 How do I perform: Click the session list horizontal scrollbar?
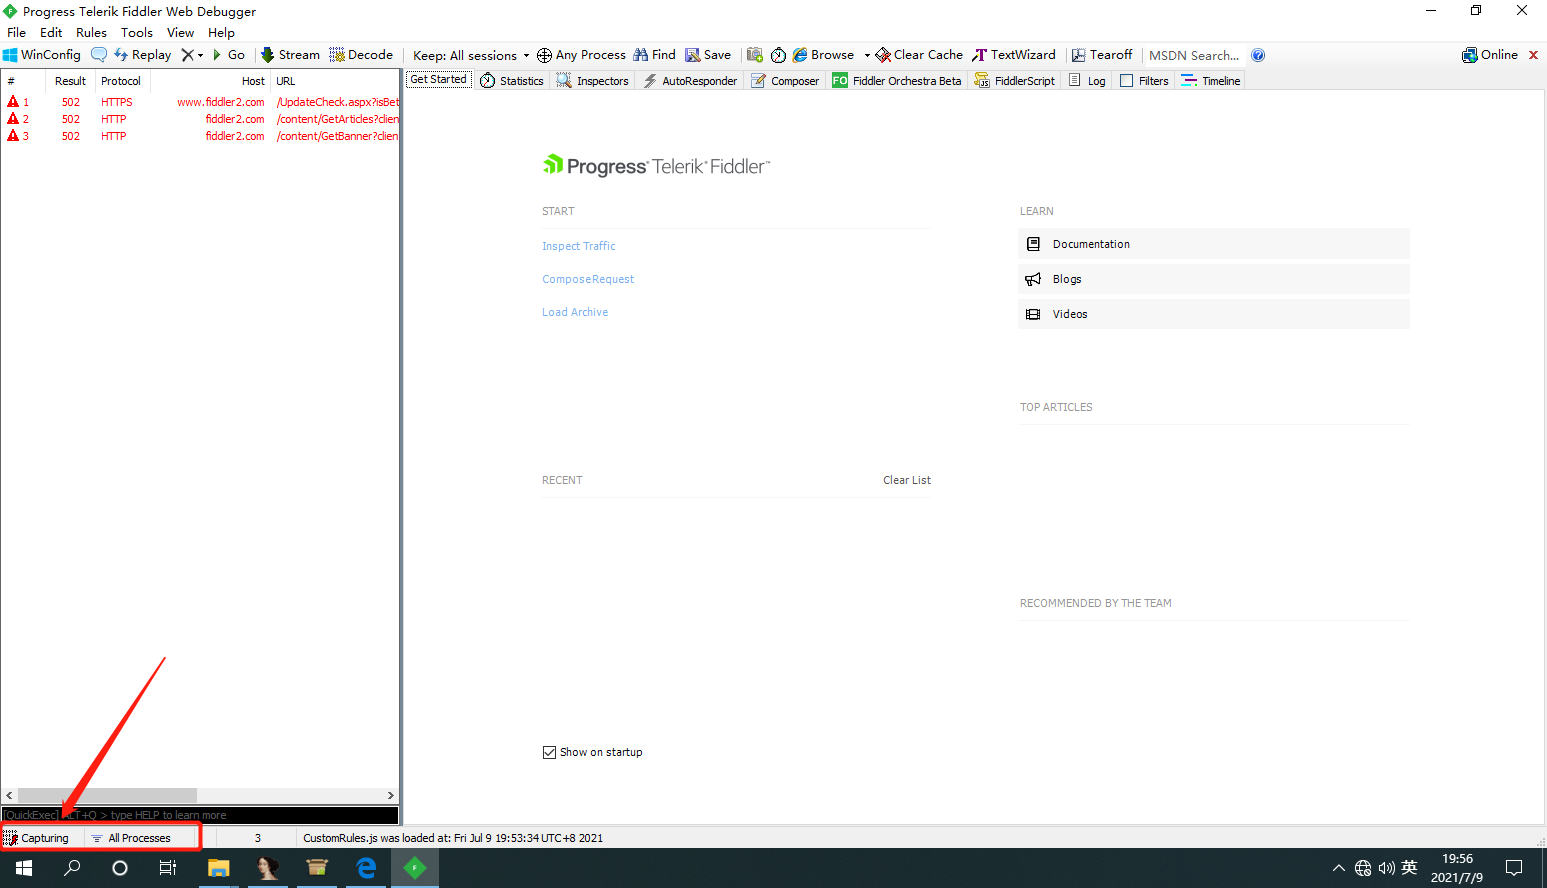[200, 795]
